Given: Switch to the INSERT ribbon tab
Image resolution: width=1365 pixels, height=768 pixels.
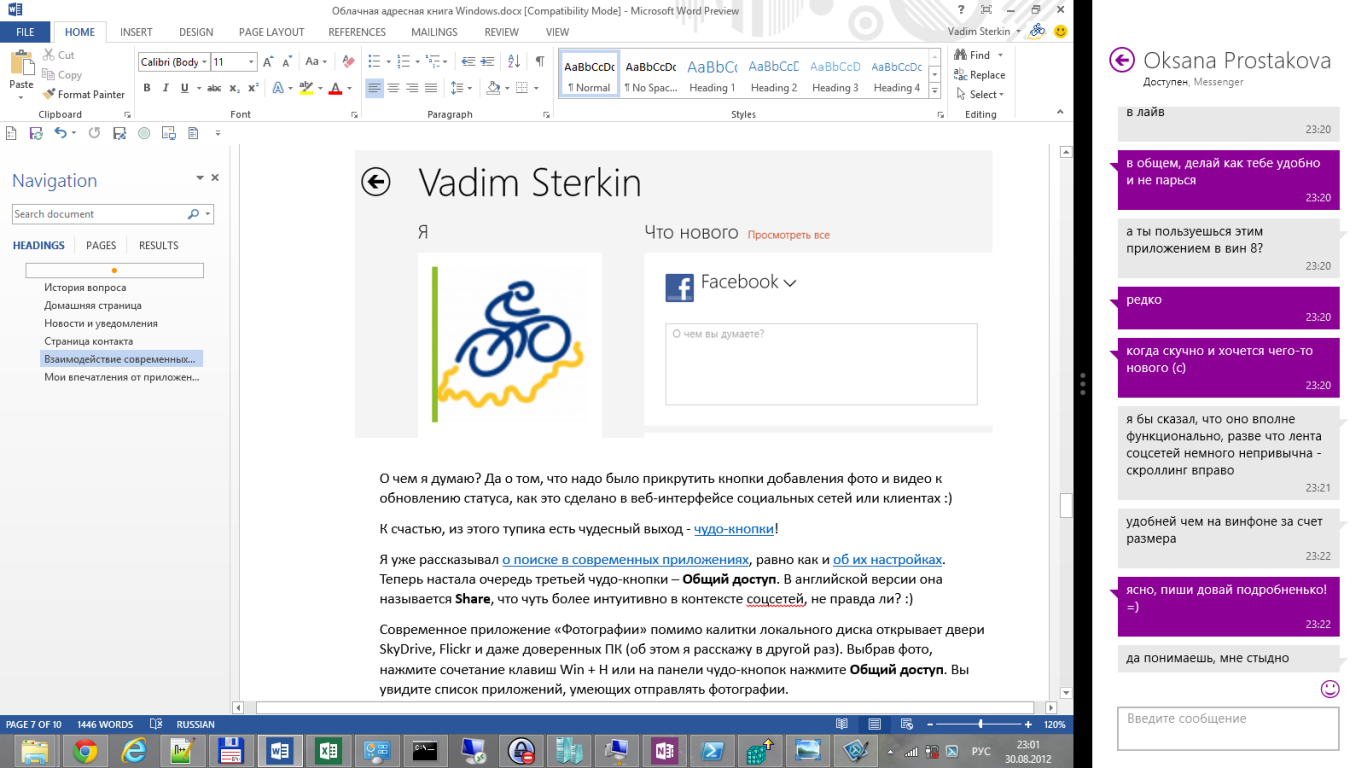Looking at the screenshot, I should pyautogui.click(x=136, y=32).
